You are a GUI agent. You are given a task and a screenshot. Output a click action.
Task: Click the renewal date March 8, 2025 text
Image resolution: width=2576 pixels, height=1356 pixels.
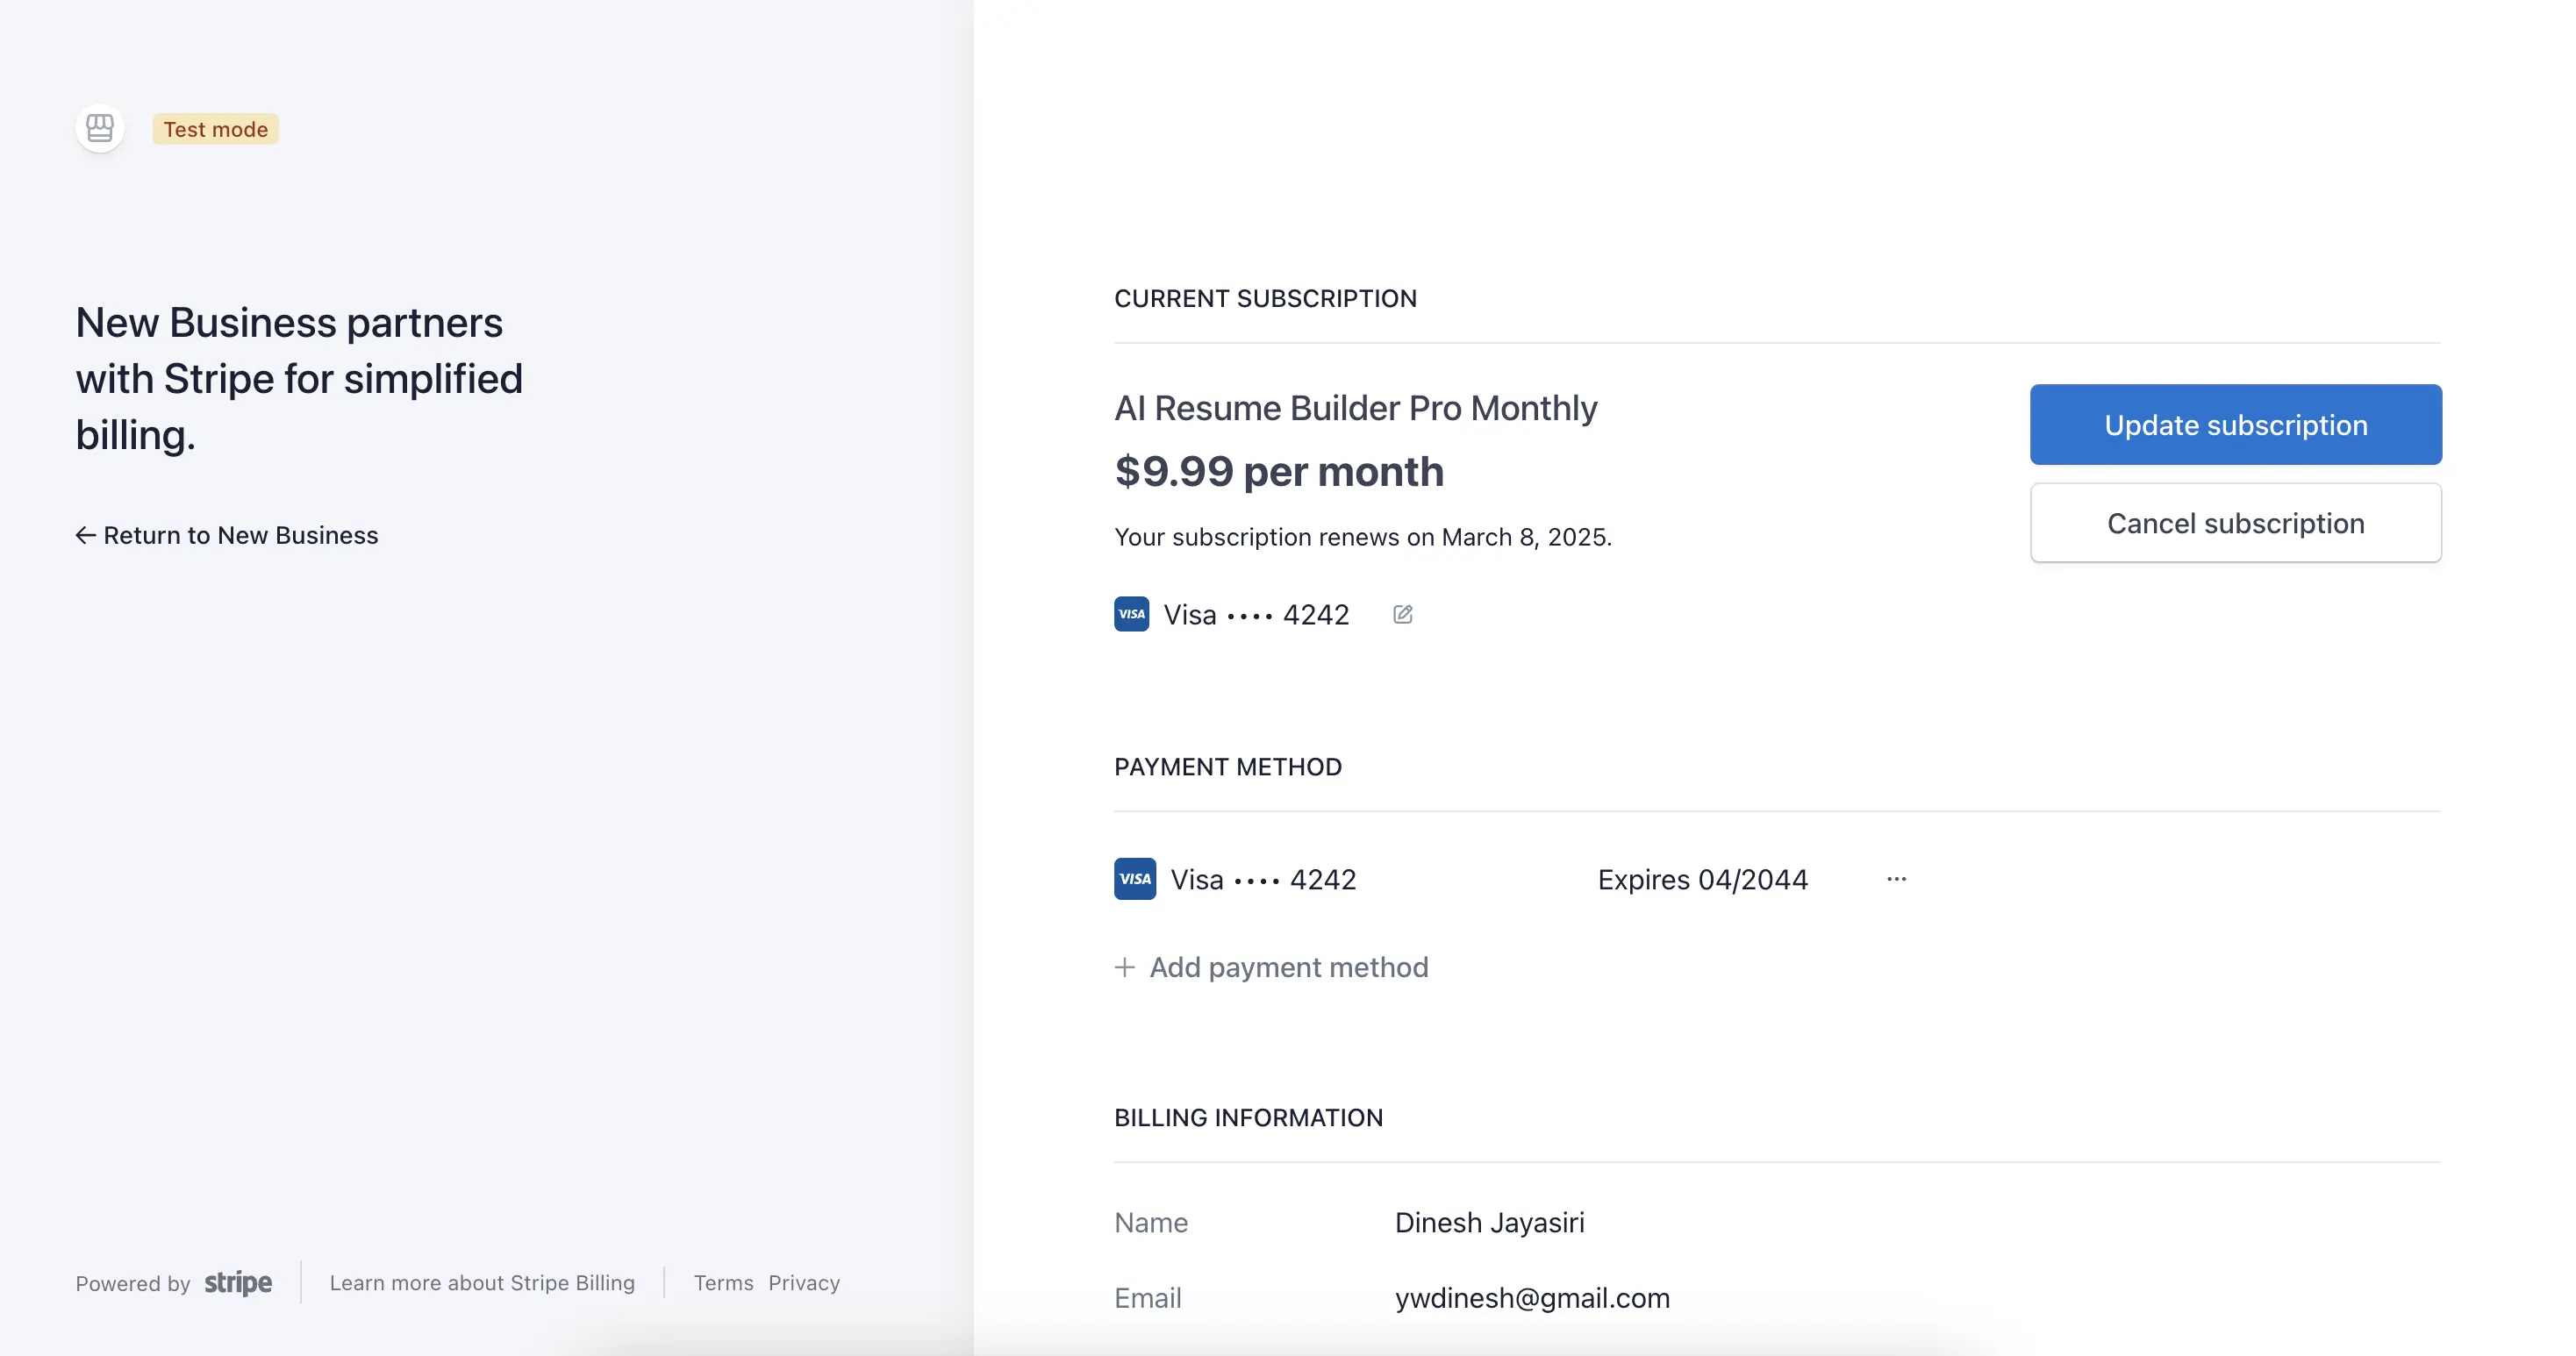click(x=1524, y=537)
